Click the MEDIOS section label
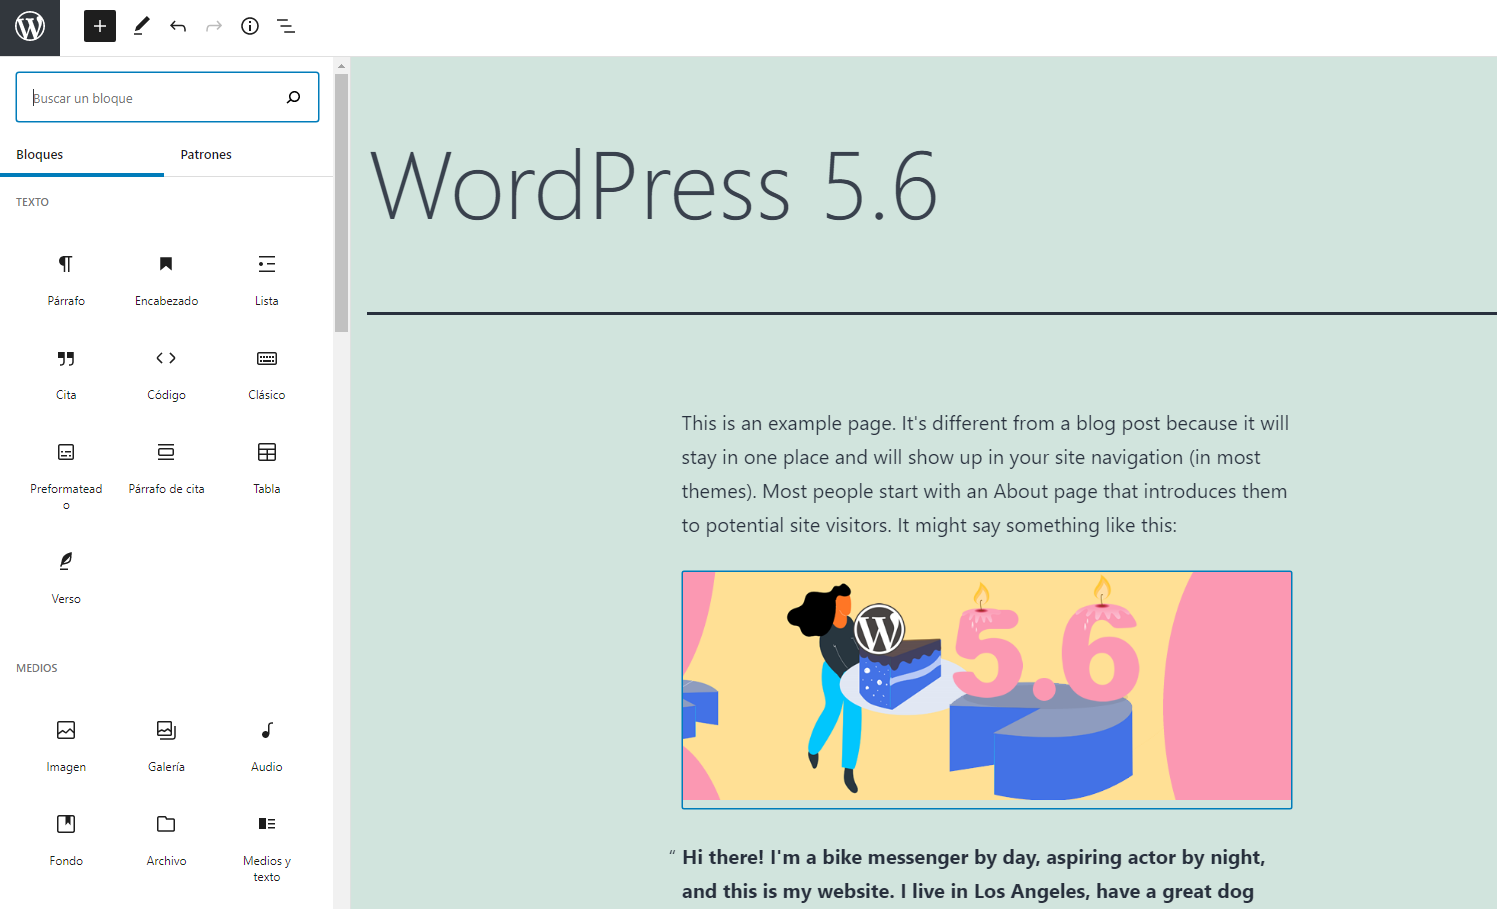The height and width of the screenshot is (909, 1497). click(x=37, y=668)
